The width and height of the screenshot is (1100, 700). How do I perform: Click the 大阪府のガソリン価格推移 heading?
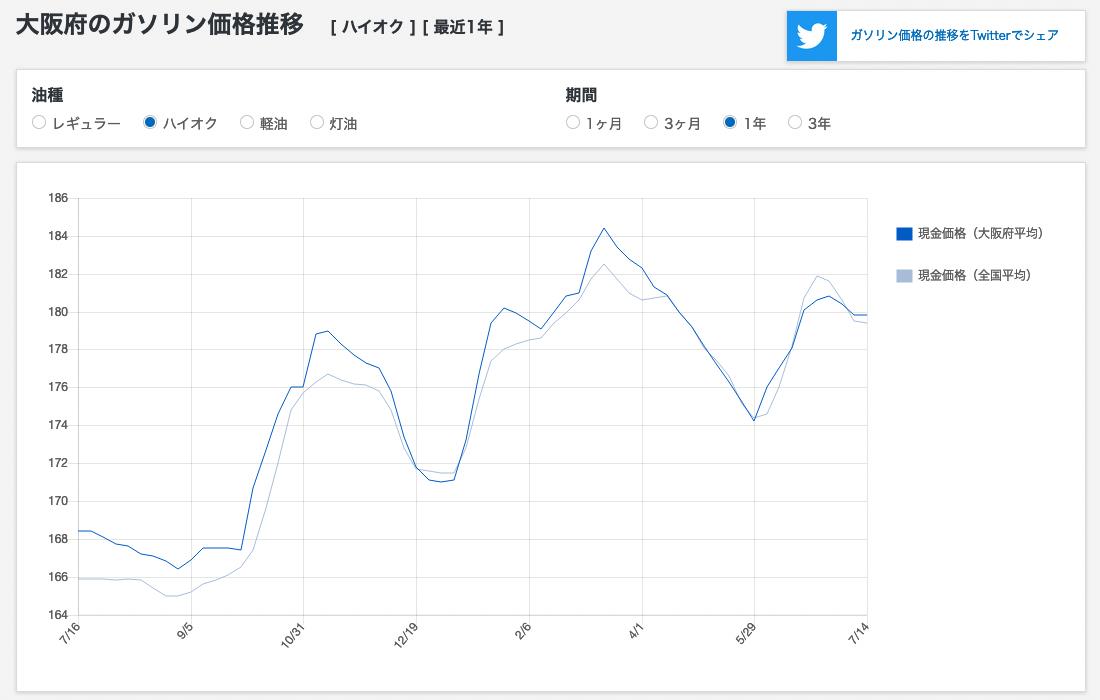[160, 25]
